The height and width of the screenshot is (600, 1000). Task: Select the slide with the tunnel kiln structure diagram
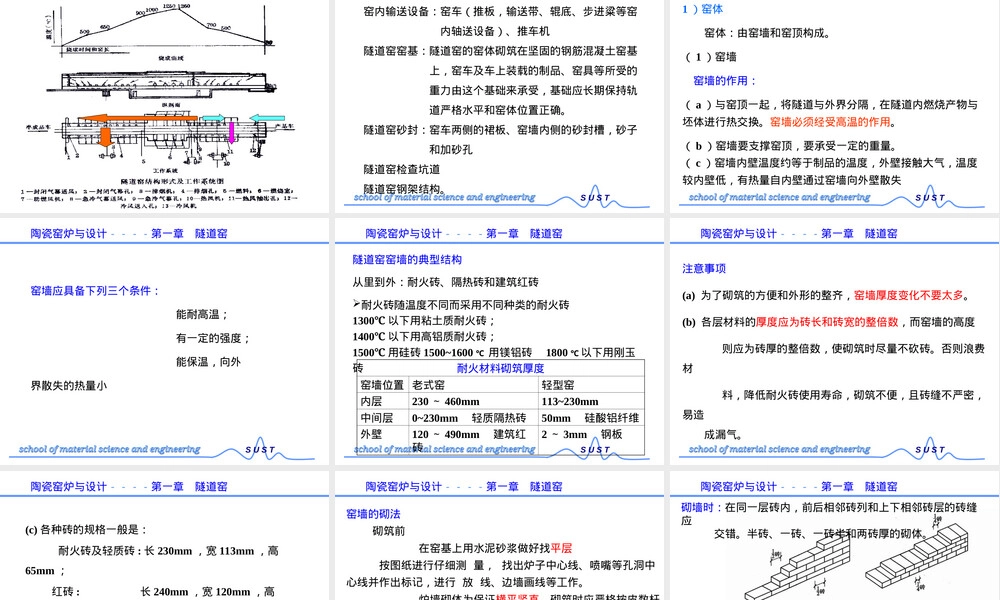pos(165,106)
